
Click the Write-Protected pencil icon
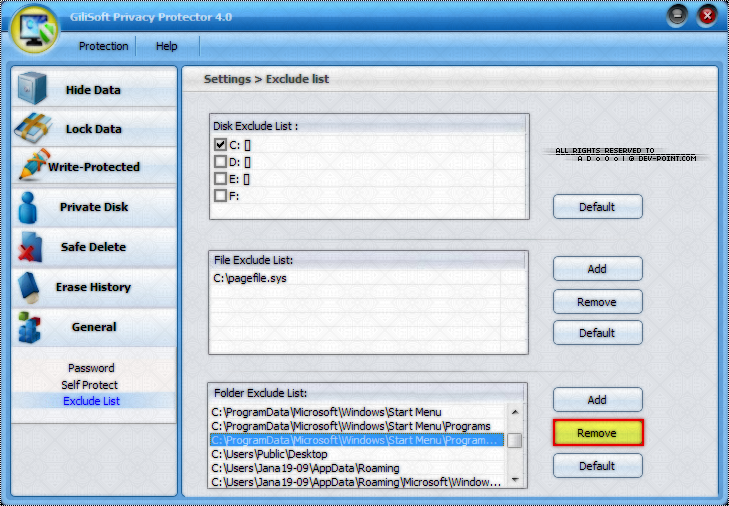33,164
